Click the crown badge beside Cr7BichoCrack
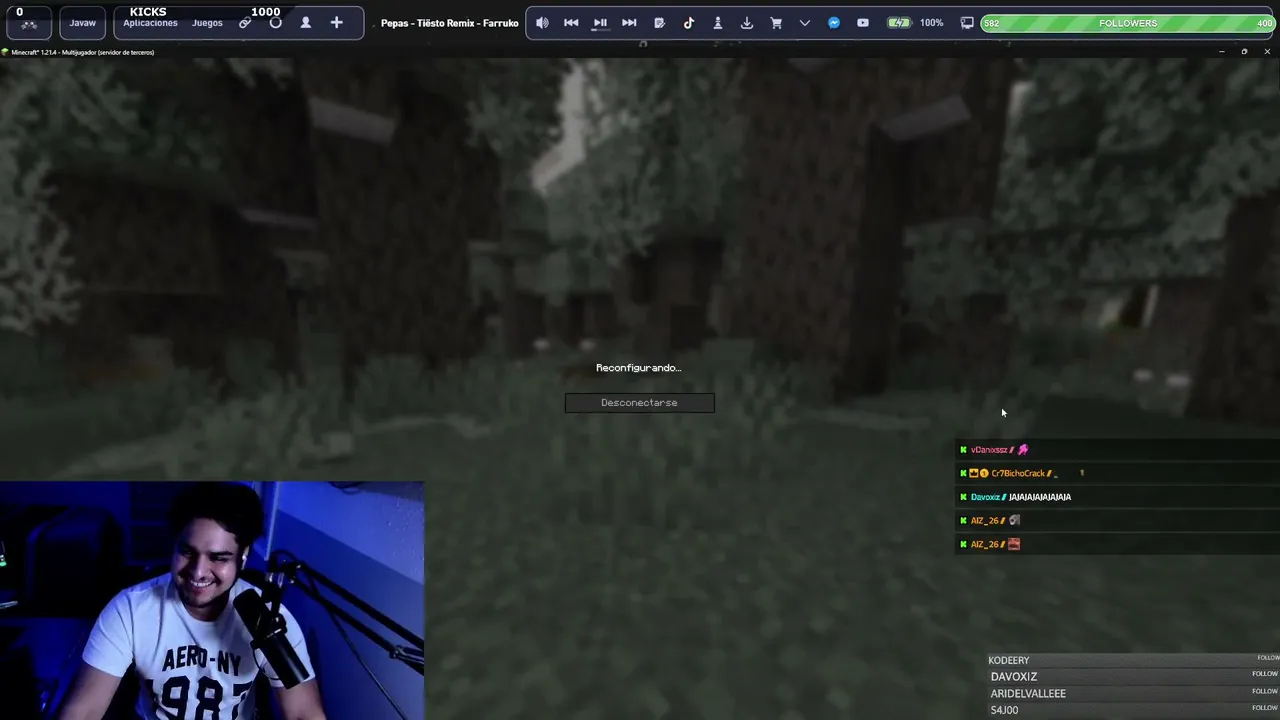Image resolution: width=1280 pixels, height=720 pixels. (973, 473)
